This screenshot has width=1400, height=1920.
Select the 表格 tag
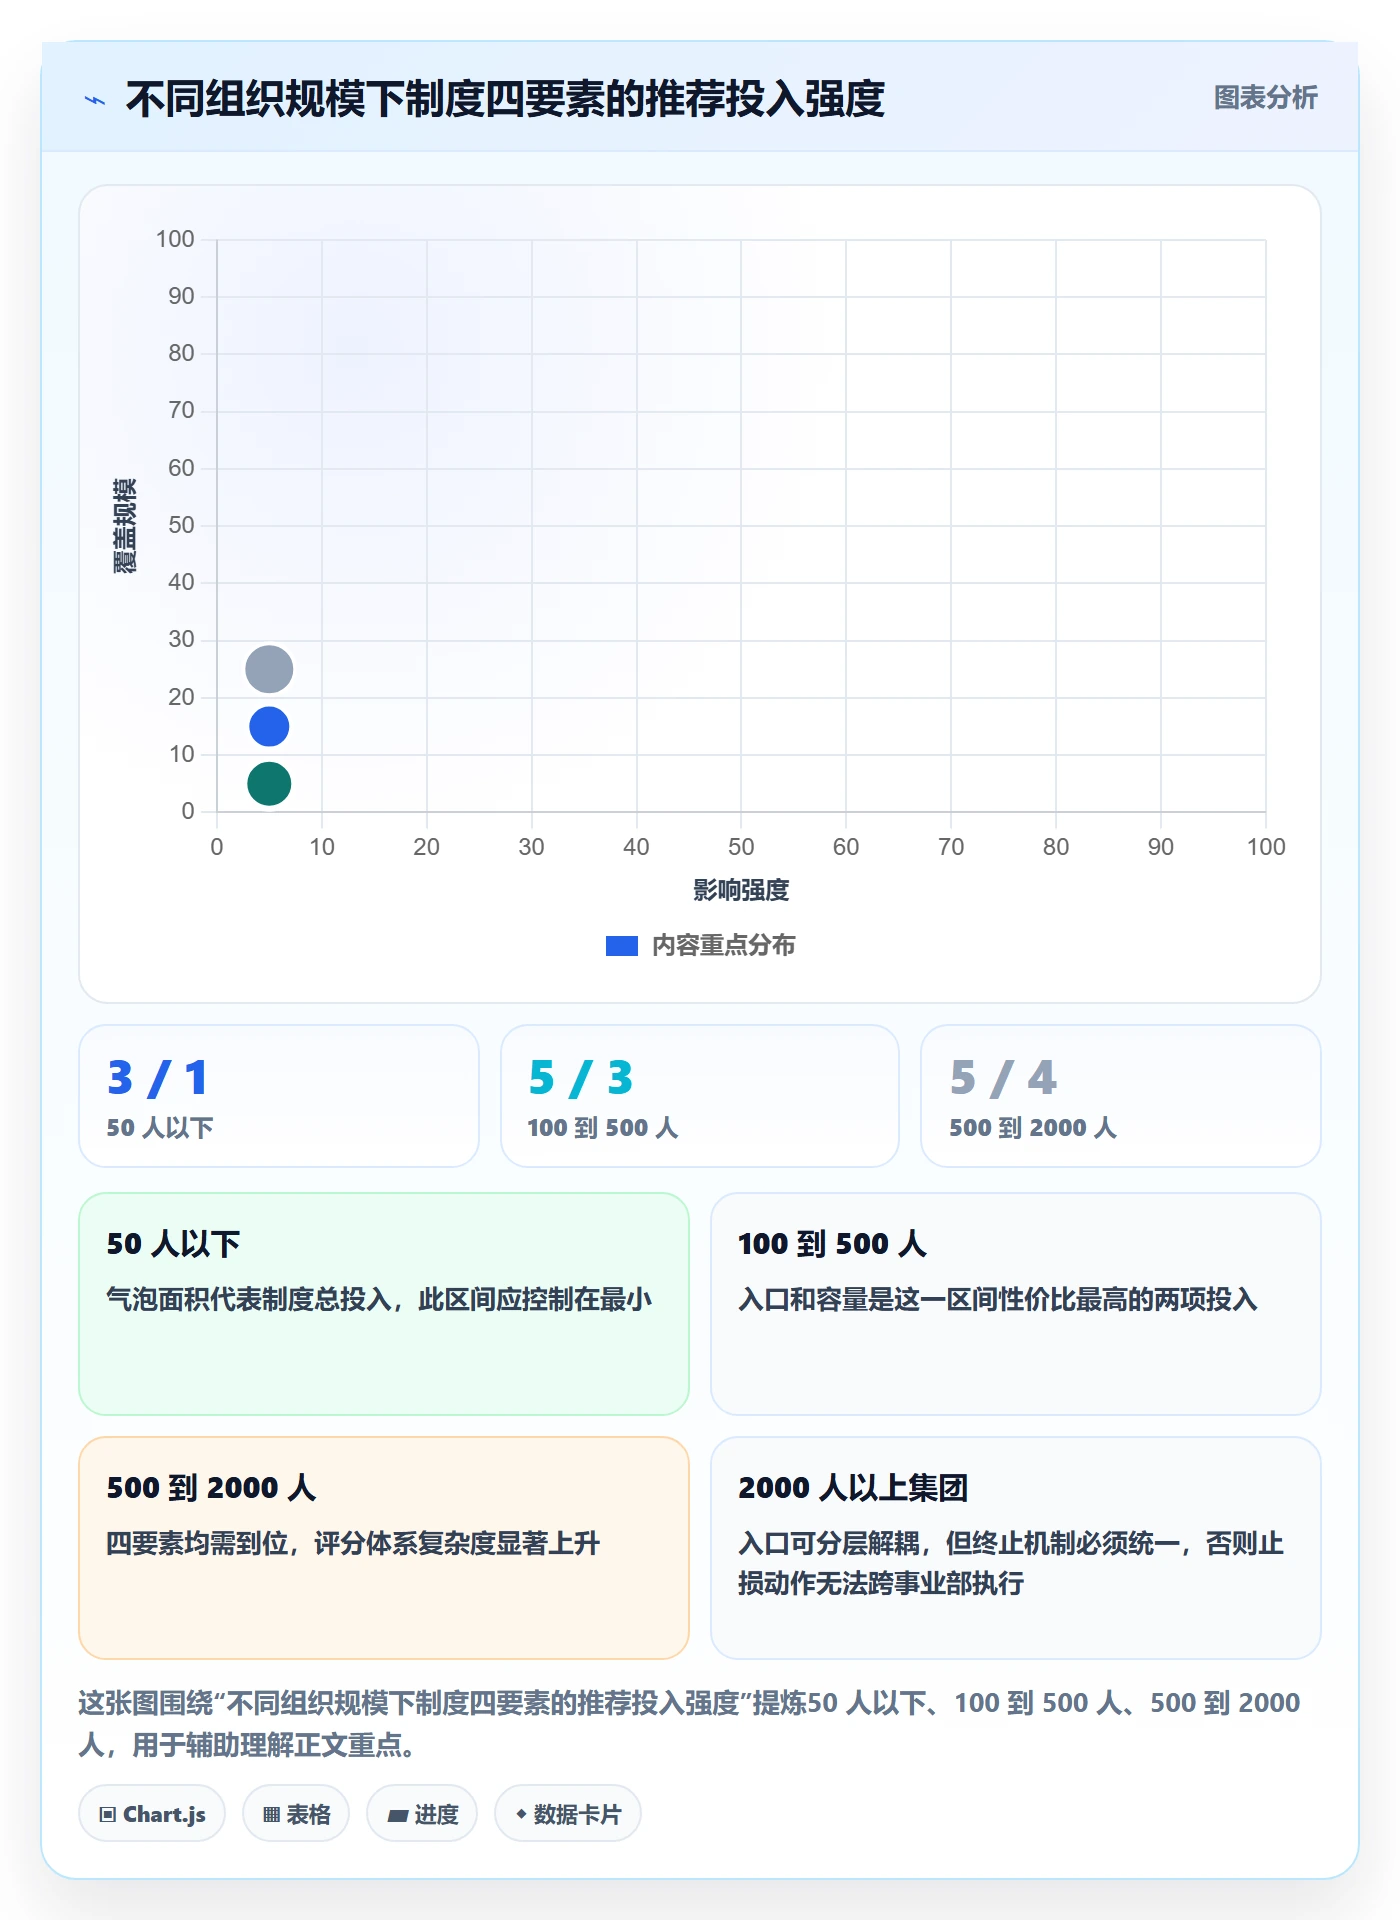click(296, 1814)
